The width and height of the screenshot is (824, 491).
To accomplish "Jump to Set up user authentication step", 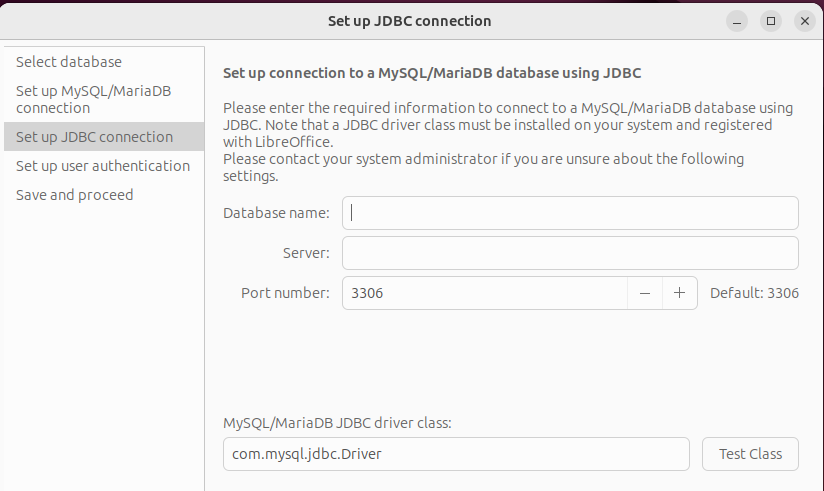I will click(102, 166).
